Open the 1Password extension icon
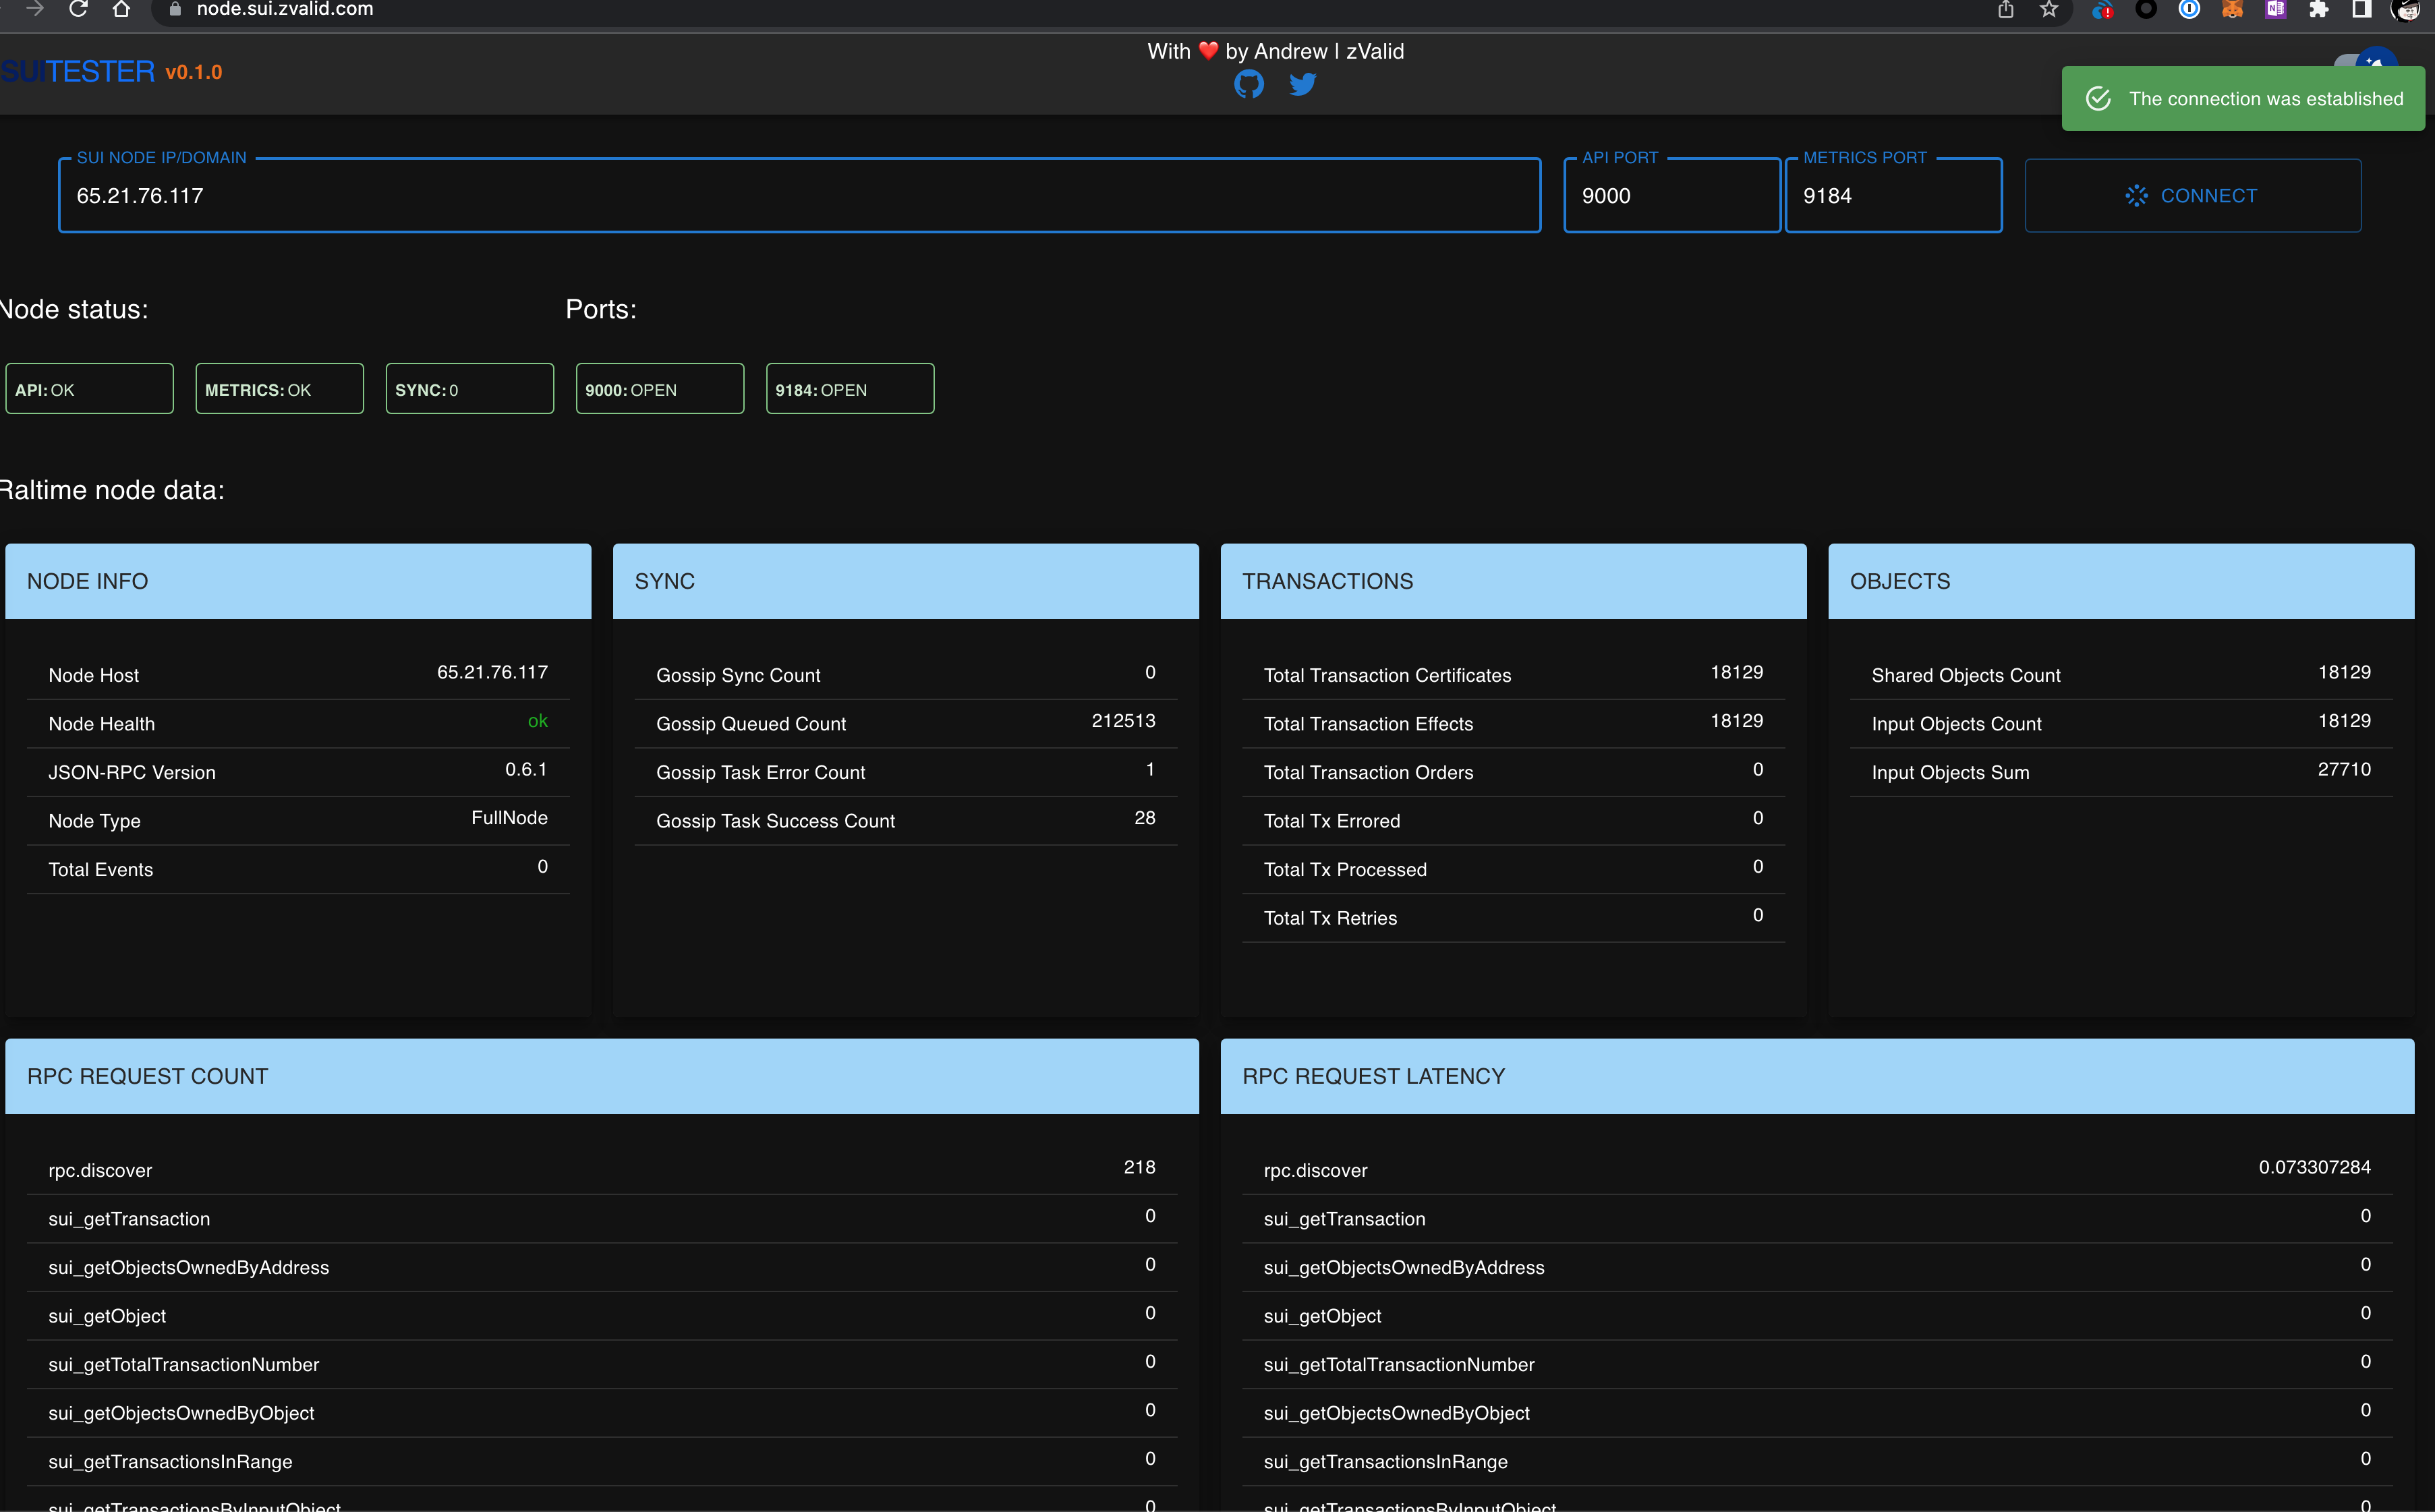 [2189, 10]
